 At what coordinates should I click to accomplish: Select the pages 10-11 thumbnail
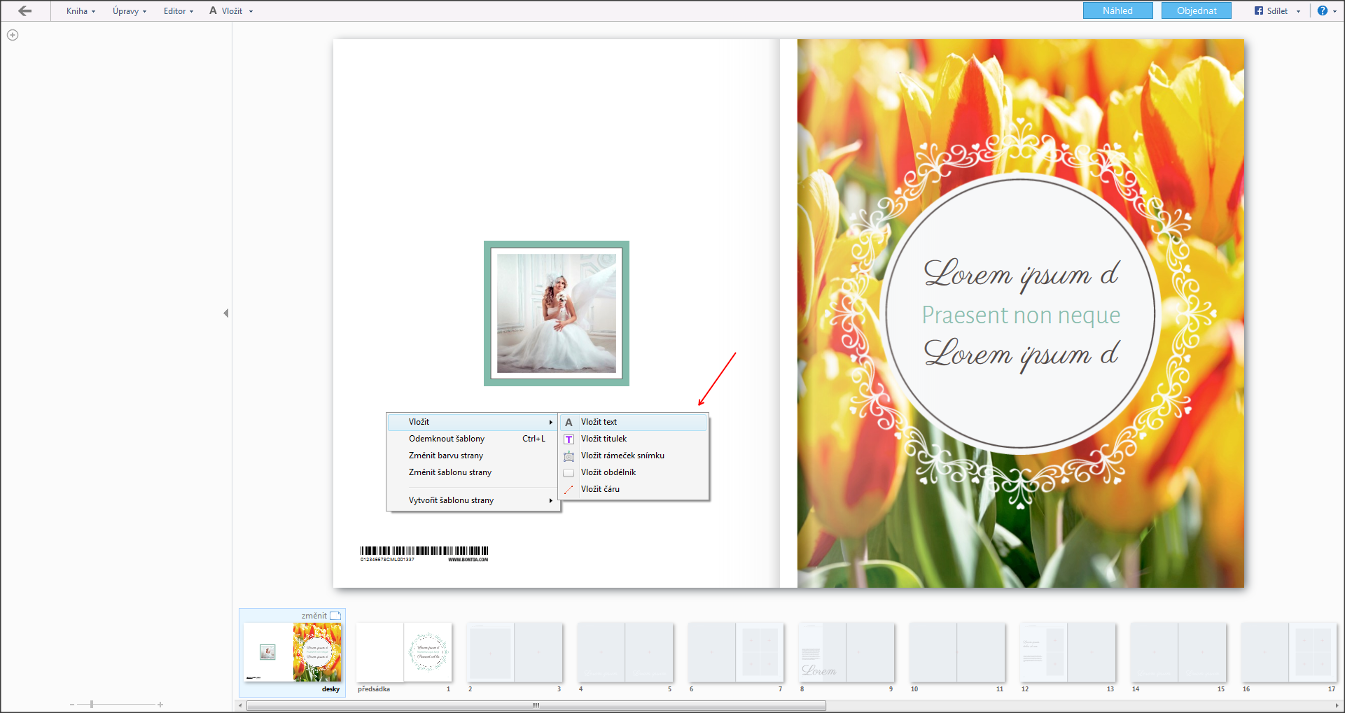tap(956, 653)
